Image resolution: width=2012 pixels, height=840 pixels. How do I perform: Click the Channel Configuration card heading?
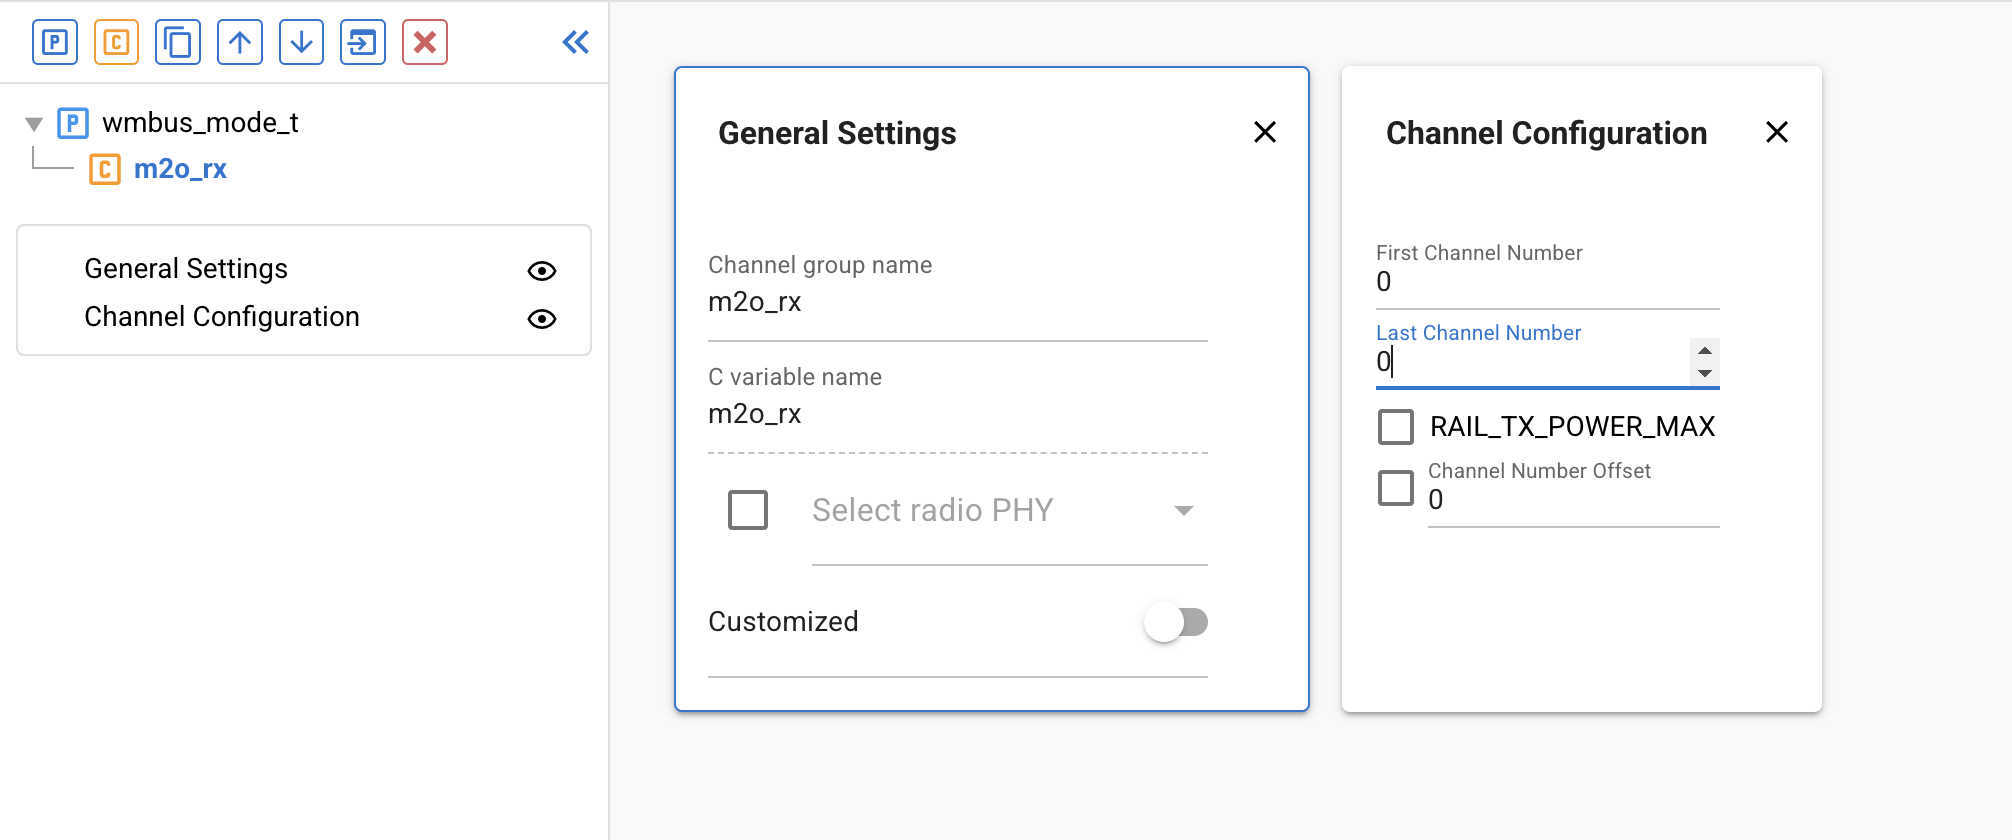click(x=1546, y=133)
